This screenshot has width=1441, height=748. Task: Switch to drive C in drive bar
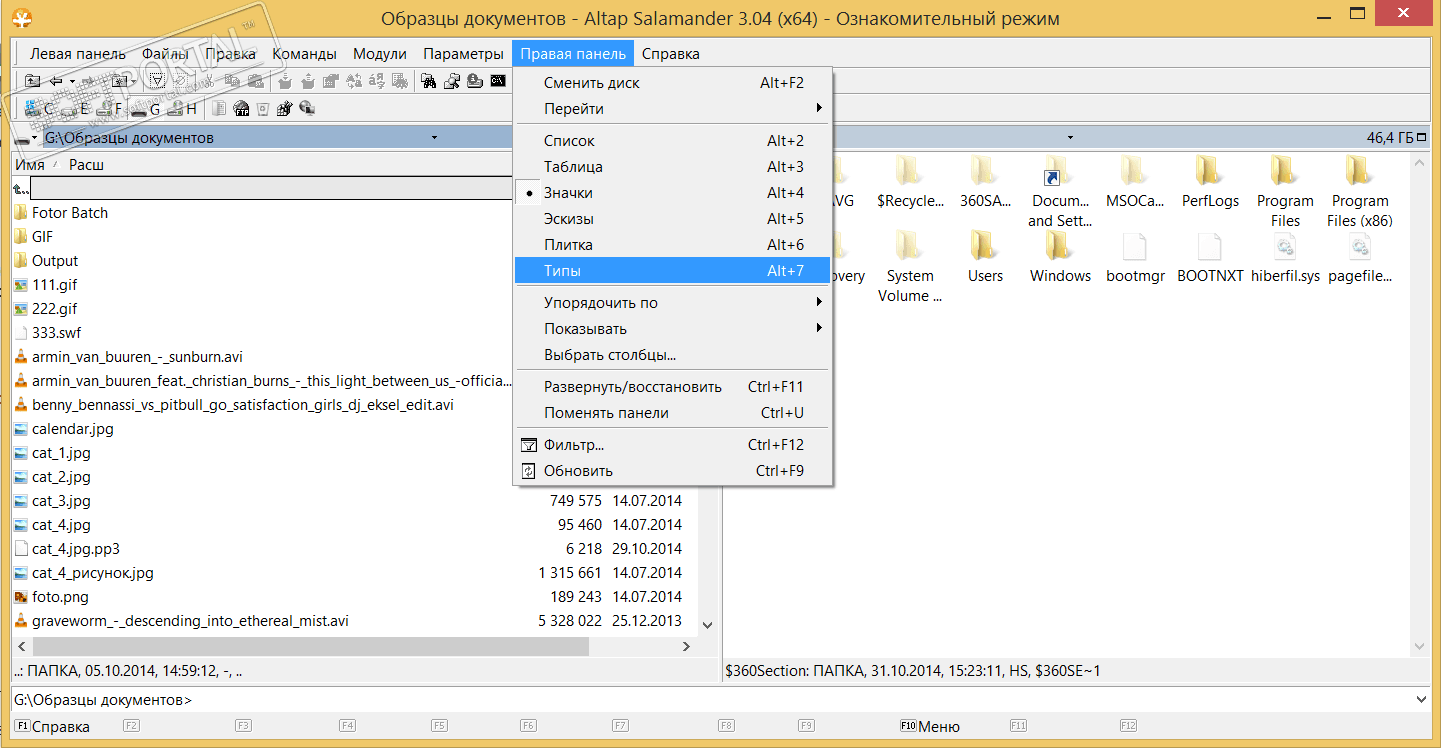(x=40, y=109)
